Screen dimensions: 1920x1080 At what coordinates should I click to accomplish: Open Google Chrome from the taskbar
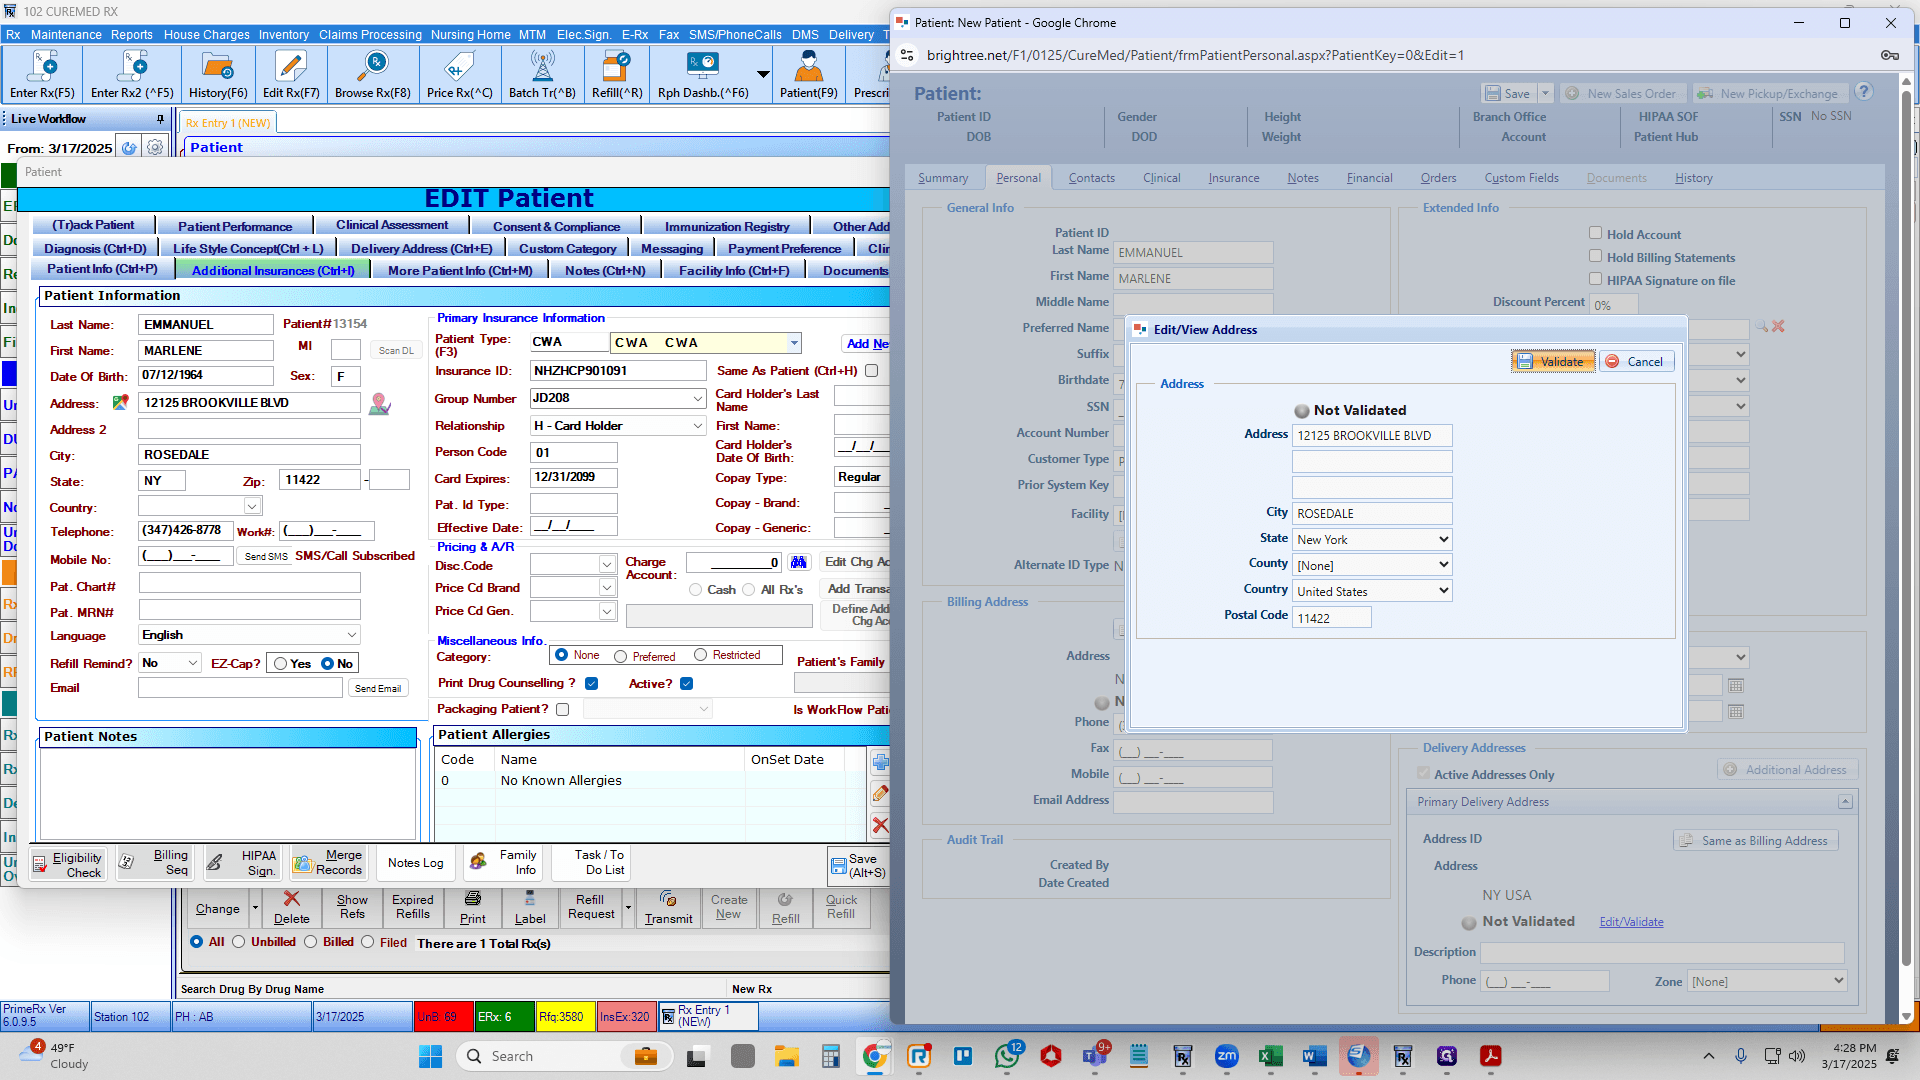click(x=875, y=1056)
